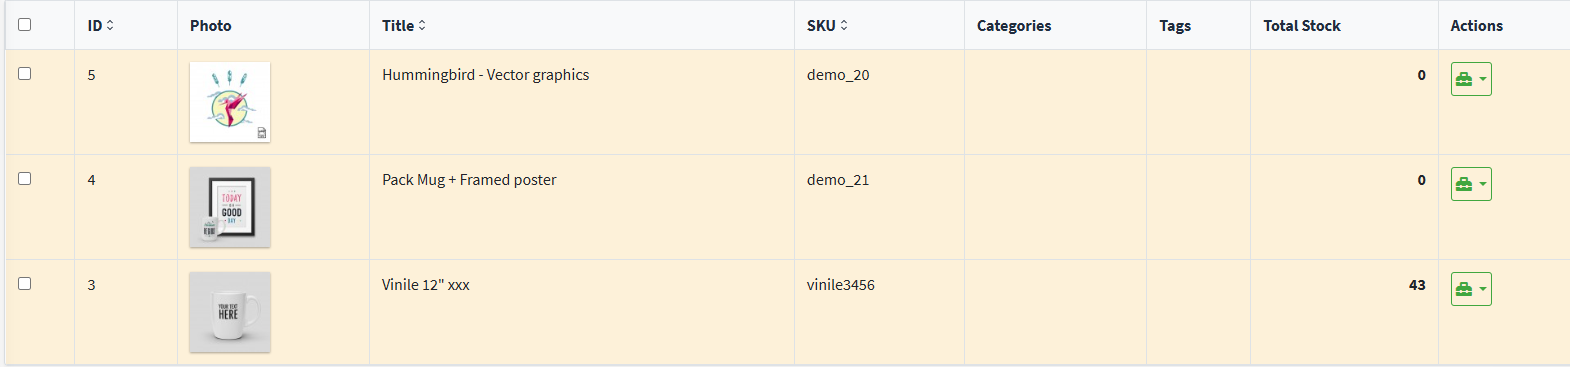Viewport: 1570px width, 367px height.
Task: Expand actions dropdown caret for demo_21
Action: [1483, 185]
